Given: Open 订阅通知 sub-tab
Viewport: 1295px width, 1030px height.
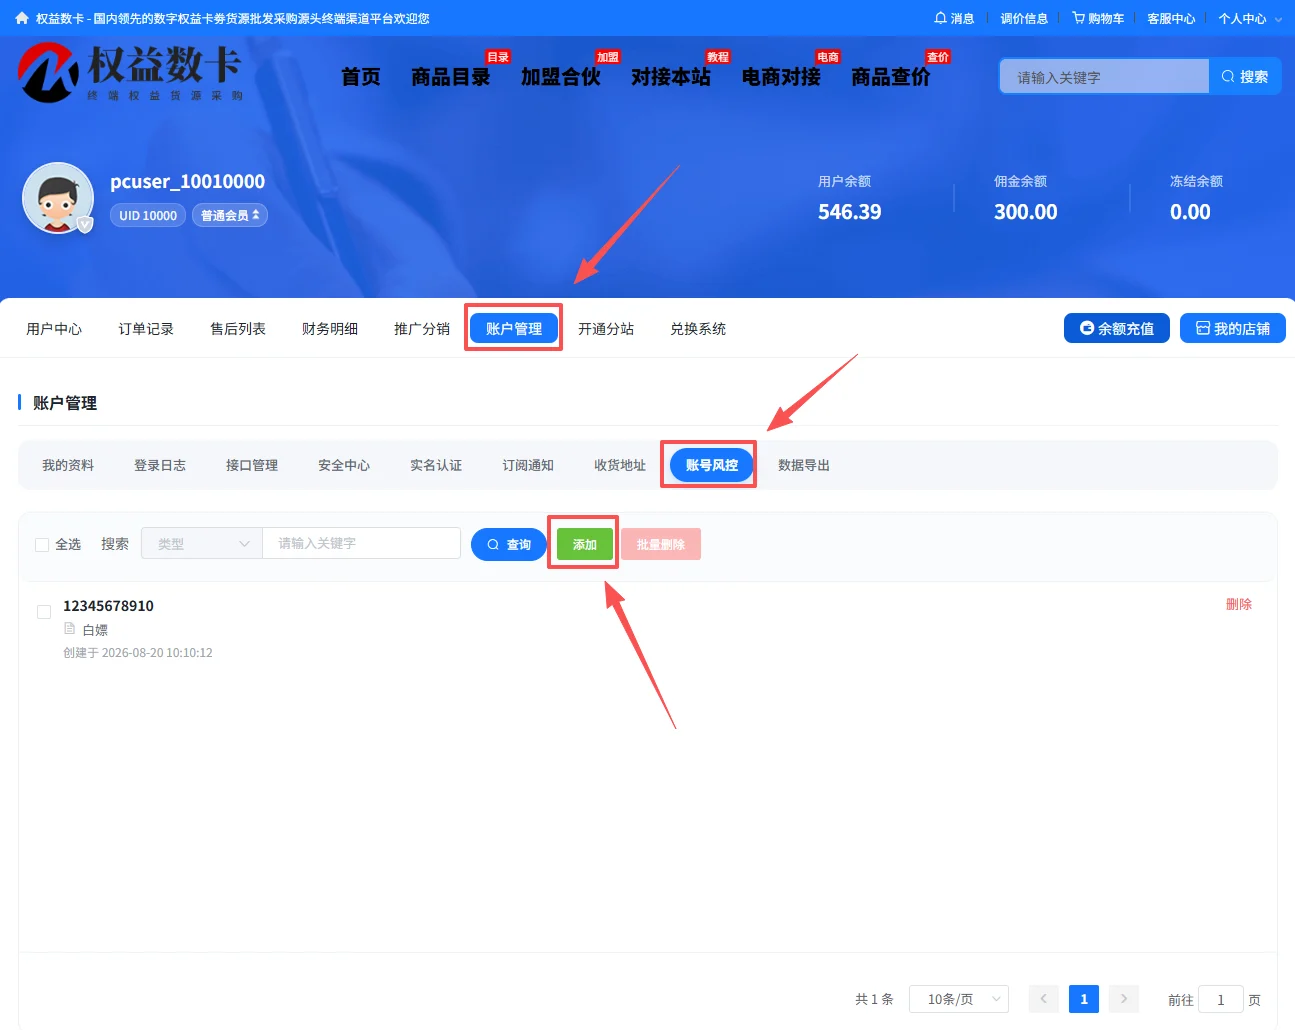Looking at the screenshot, I should click(528, 465).
